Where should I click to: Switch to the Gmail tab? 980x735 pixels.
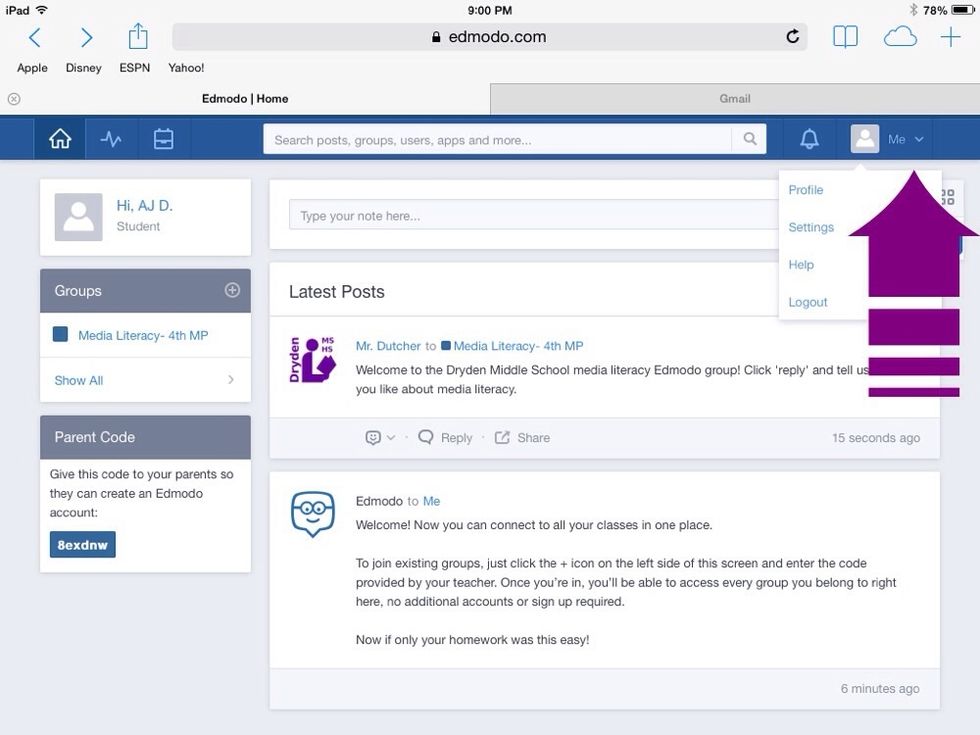click(x=734, y=99)
